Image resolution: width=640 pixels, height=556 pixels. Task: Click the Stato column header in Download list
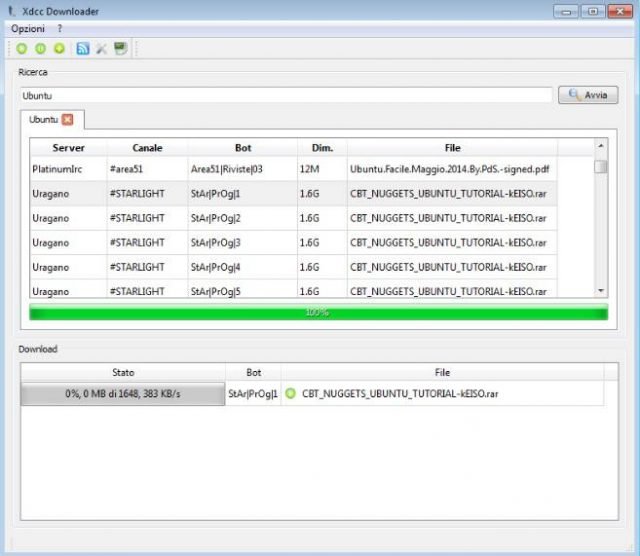pyautogui.click(x=123, y=372)
